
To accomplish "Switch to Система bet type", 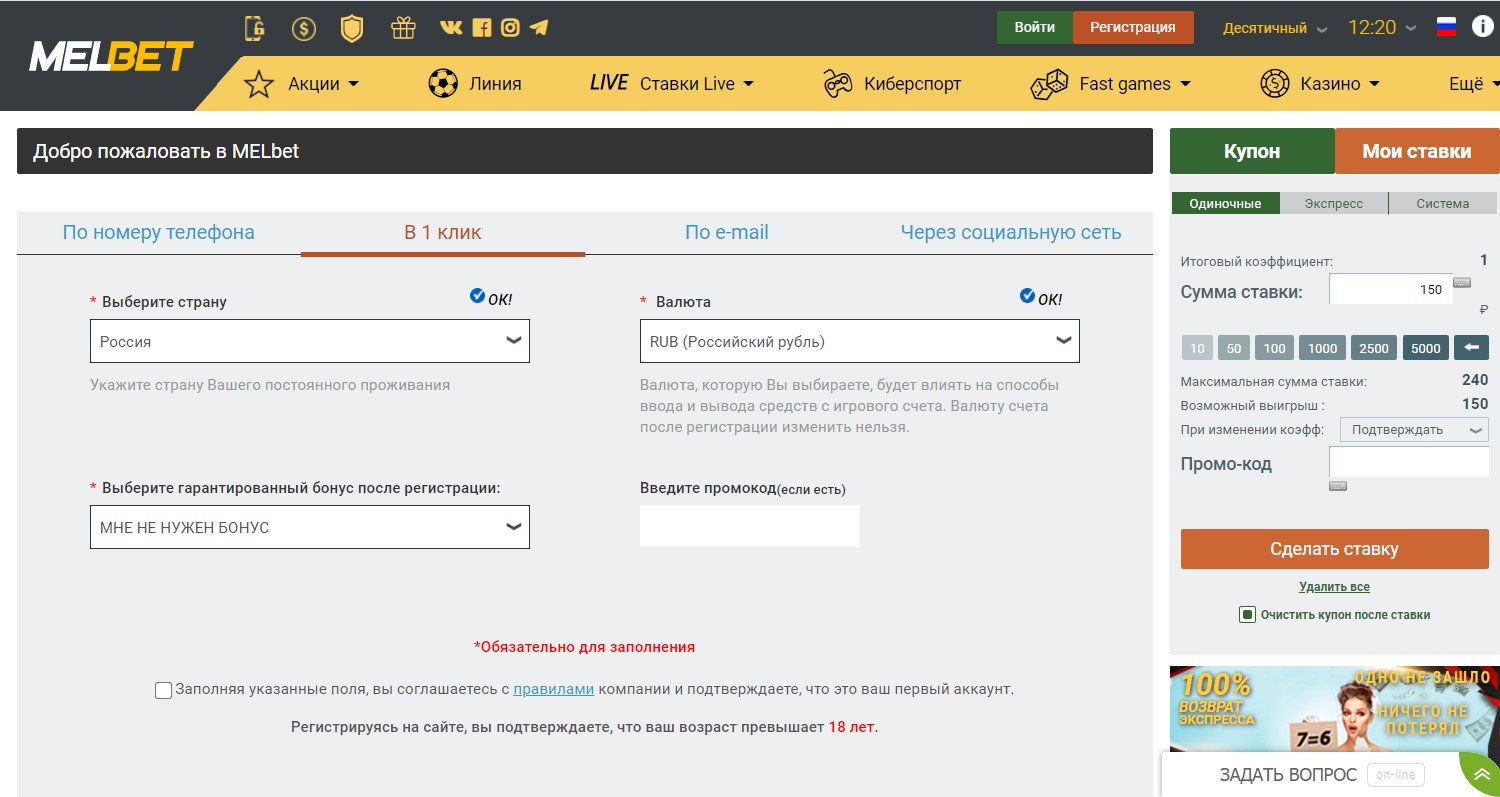I will [1443, 203].
